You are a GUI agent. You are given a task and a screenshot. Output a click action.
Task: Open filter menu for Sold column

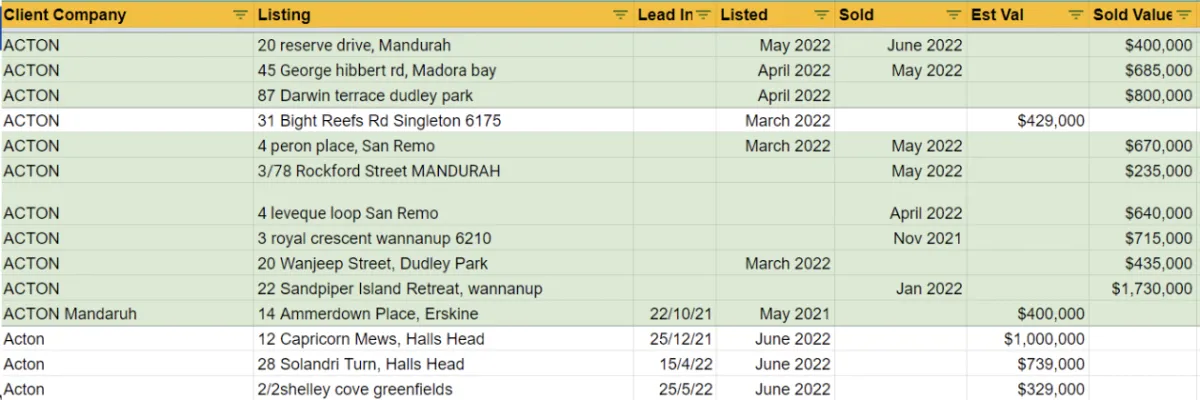coord(952,15)
